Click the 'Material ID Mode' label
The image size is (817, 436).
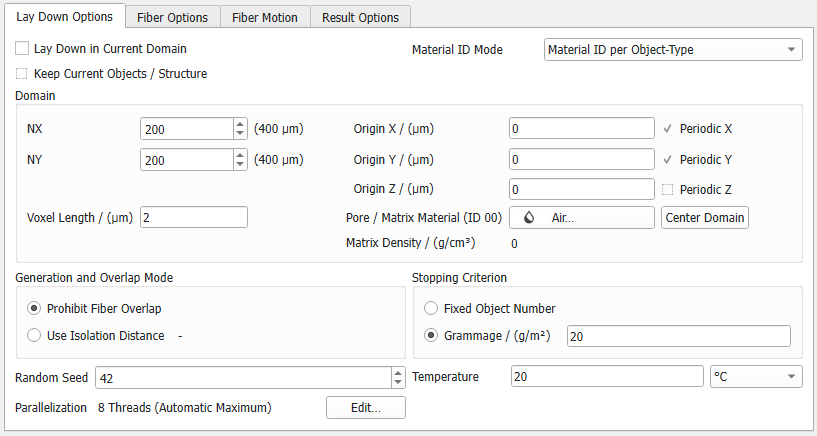pos(457,49)
